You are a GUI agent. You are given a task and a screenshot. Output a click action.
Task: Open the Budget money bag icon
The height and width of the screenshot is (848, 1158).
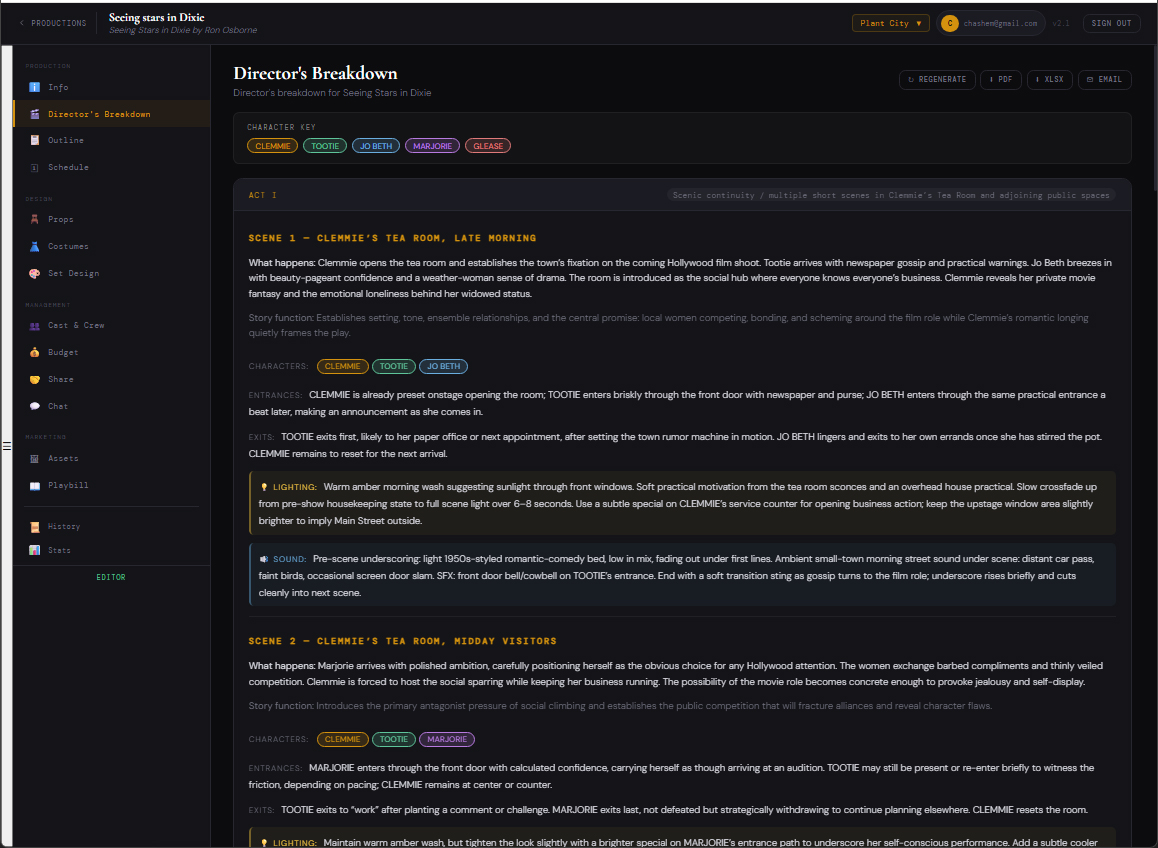pyautogui.click(x=35, y=352)
